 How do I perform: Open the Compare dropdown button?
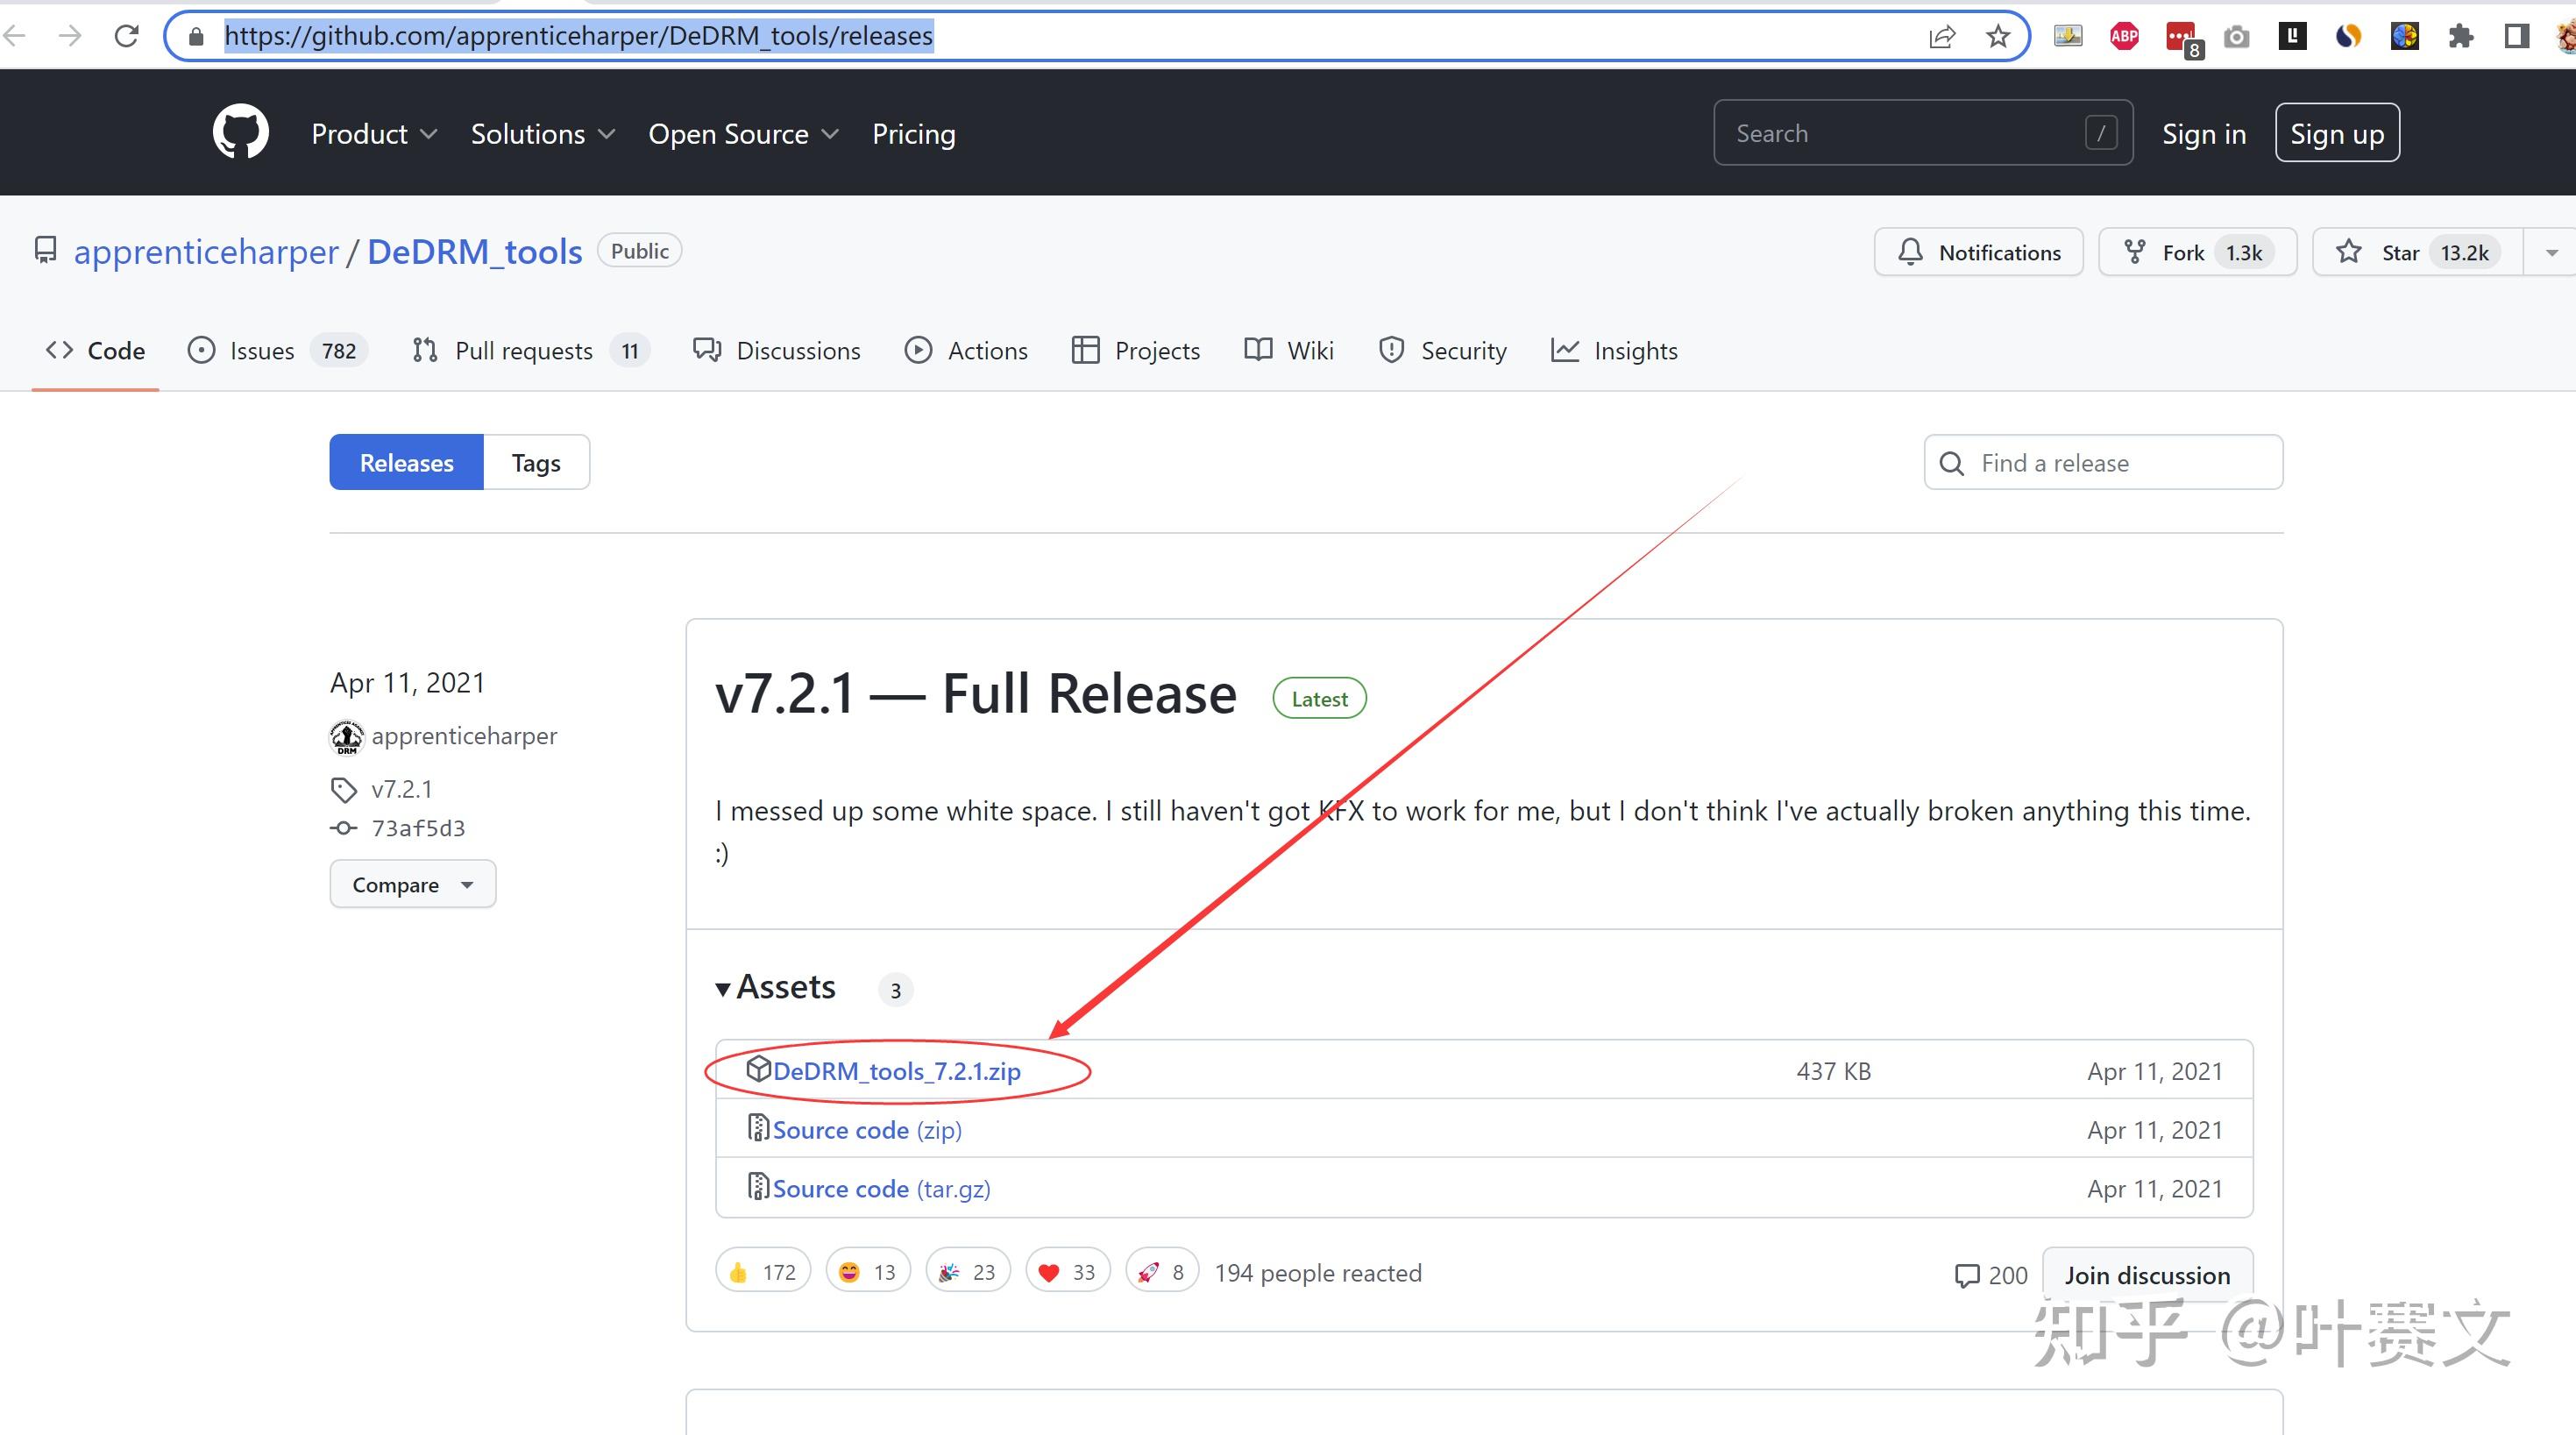(x=412, y=884)
